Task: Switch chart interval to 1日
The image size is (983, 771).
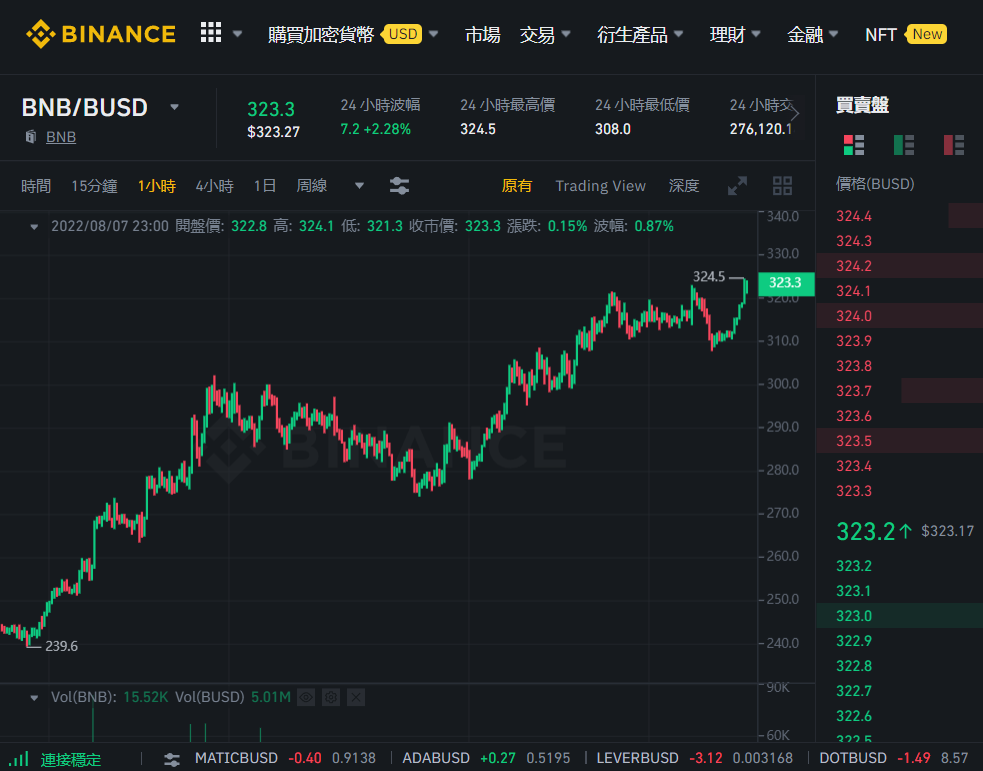Action: (265, 186)
